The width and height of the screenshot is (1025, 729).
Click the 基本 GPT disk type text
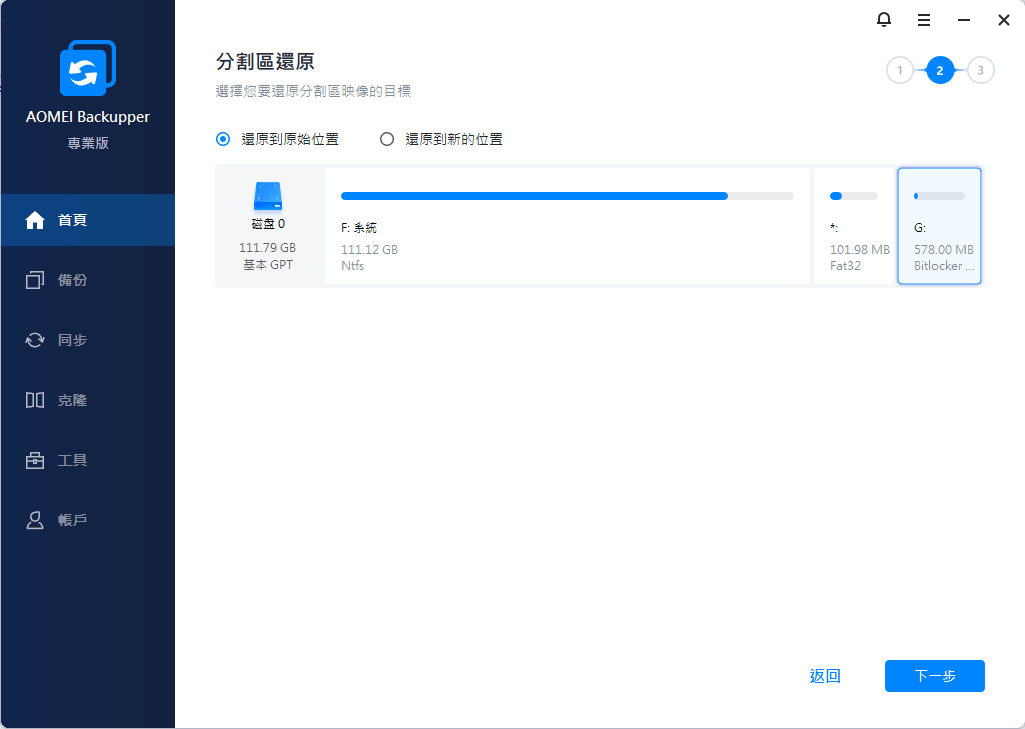(268, 265)
